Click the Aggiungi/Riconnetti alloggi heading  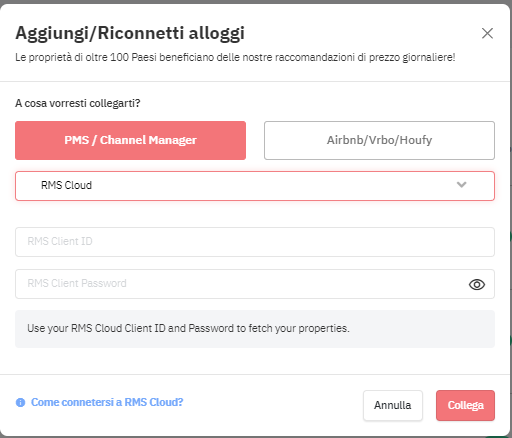(x=130, y=33)
